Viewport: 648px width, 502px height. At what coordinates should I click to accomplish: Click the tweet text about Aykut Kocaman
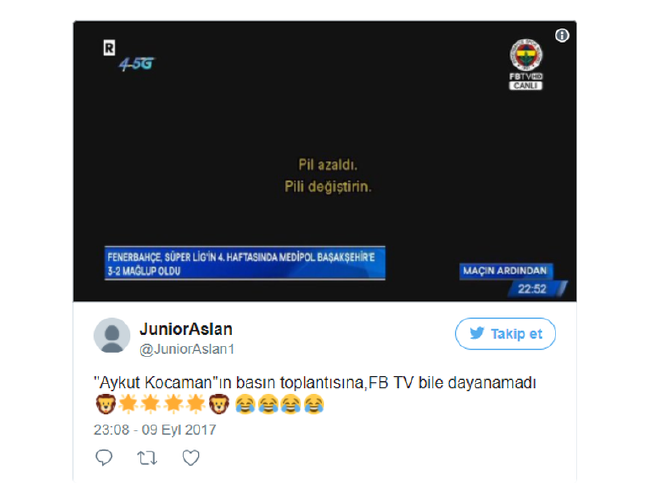(x=315, y=383)
